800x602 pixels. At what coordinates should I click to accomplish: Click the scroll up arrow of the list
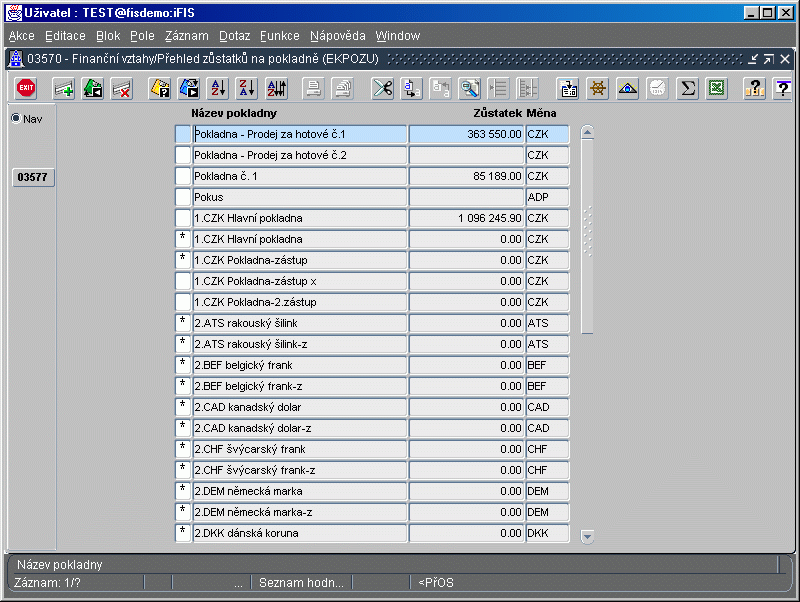pyautogui.click(x=587, y=133)
